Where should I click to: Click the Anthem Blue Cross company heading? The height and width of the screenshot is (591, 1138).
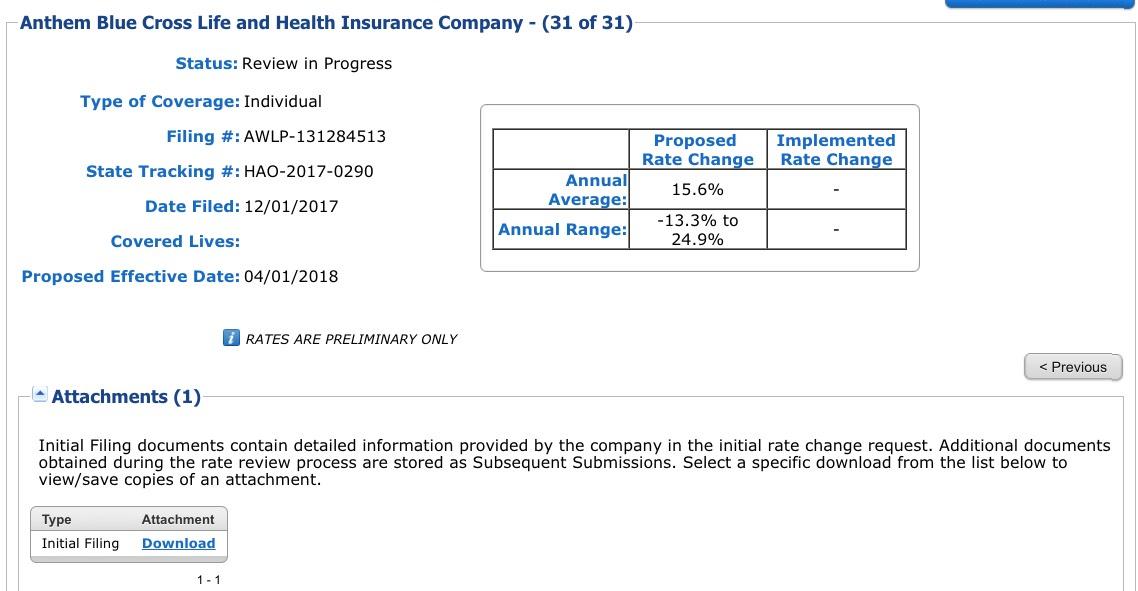click(x=326, y=22)
